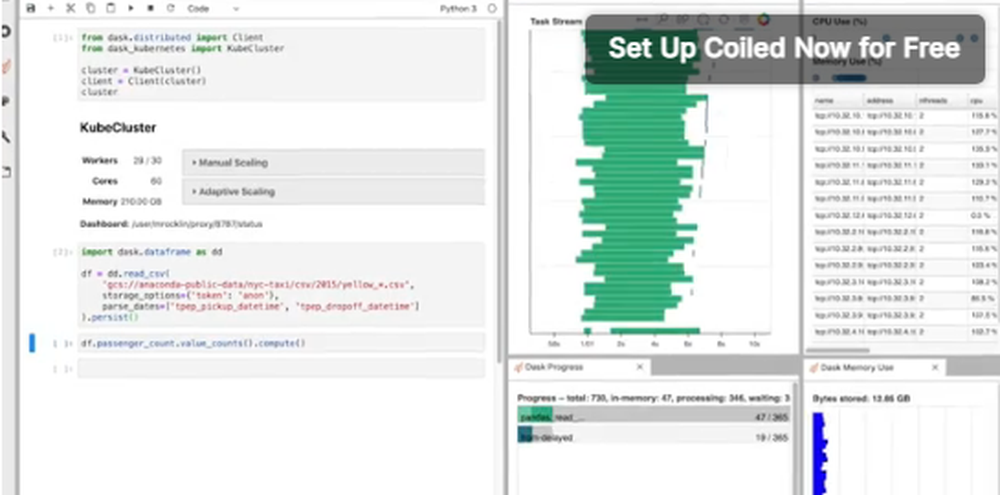1000x495 pixels.
Task: Click the kernel status circle next to Python 3
Action: pos(492,9)
